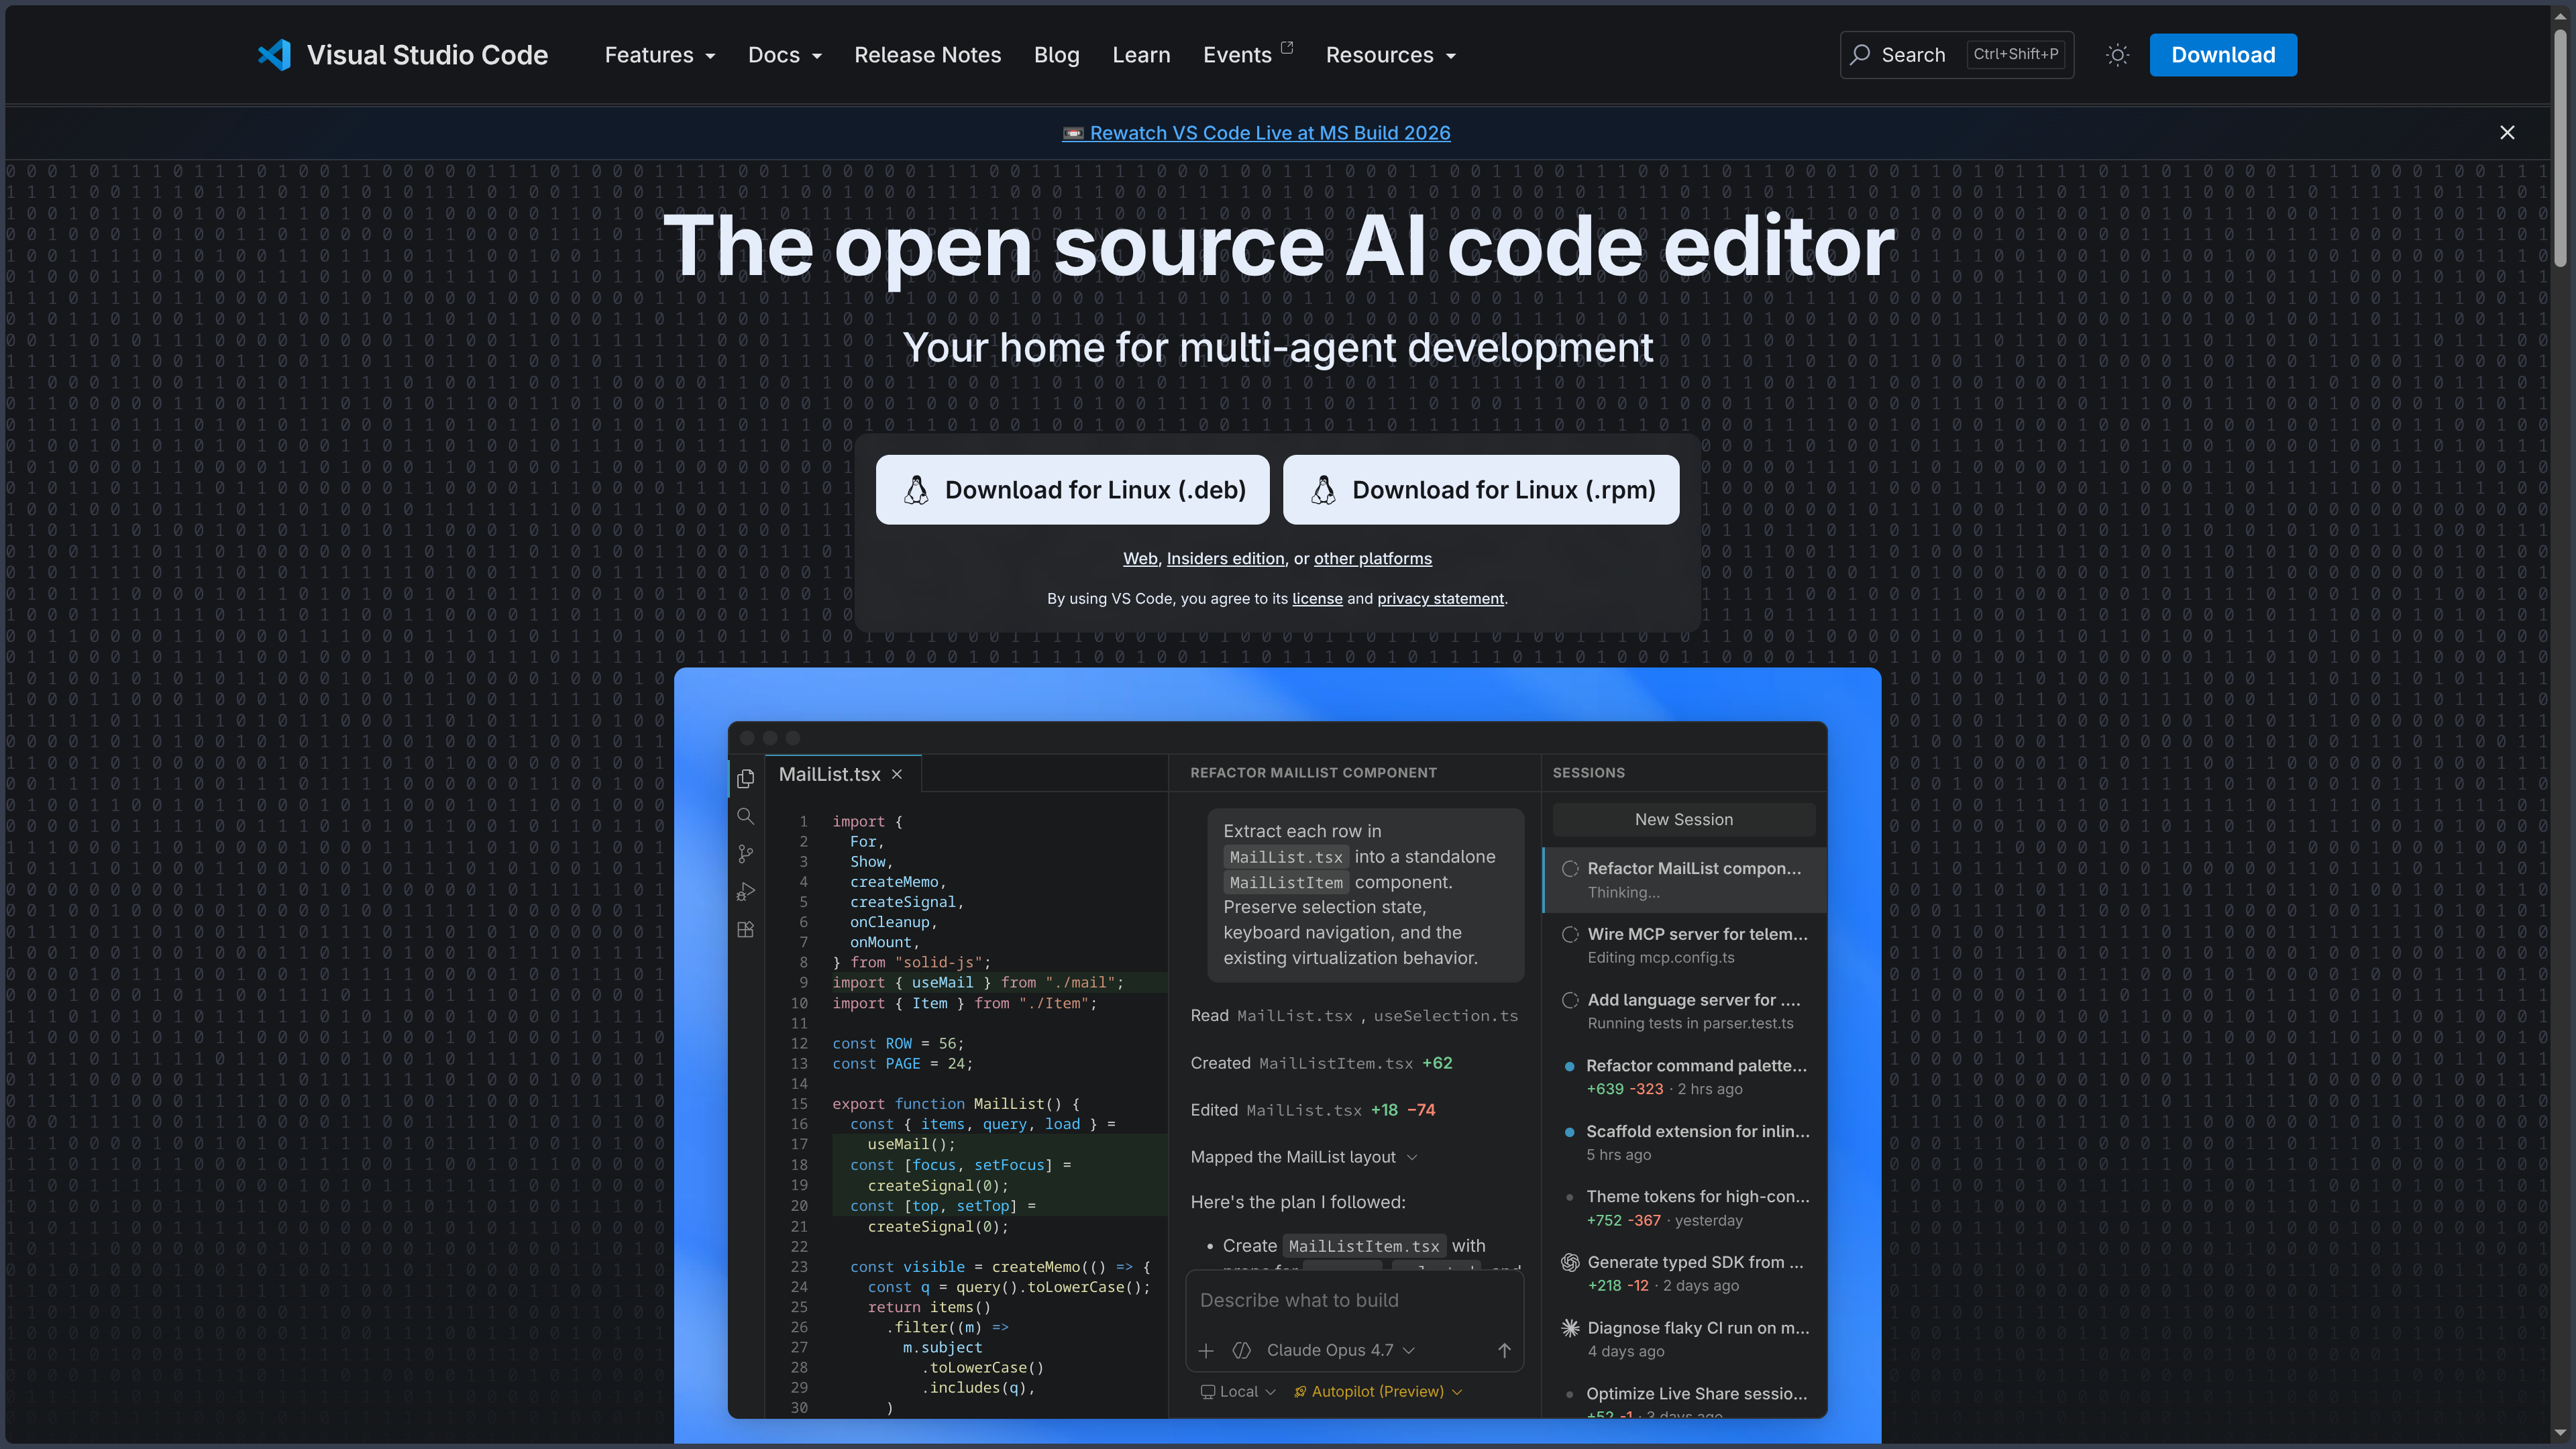Click the OpenAI icon on Generate typed SDK session

tap(1570, 1263)
